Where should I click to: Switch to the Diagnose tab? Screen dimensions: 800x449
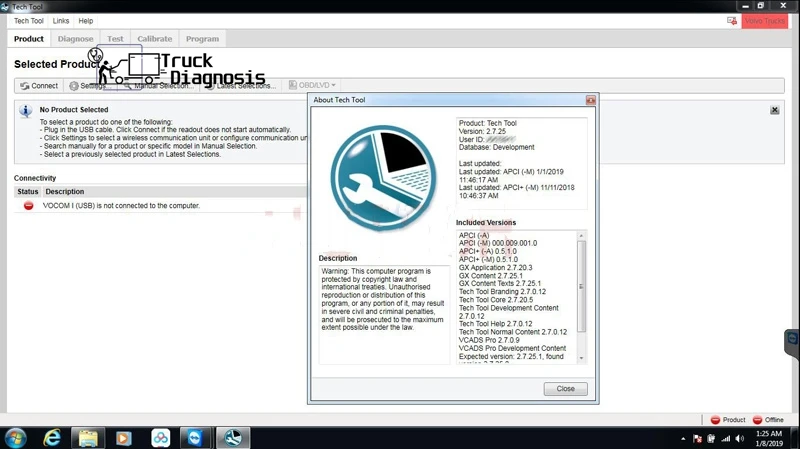tap(76, 39)
